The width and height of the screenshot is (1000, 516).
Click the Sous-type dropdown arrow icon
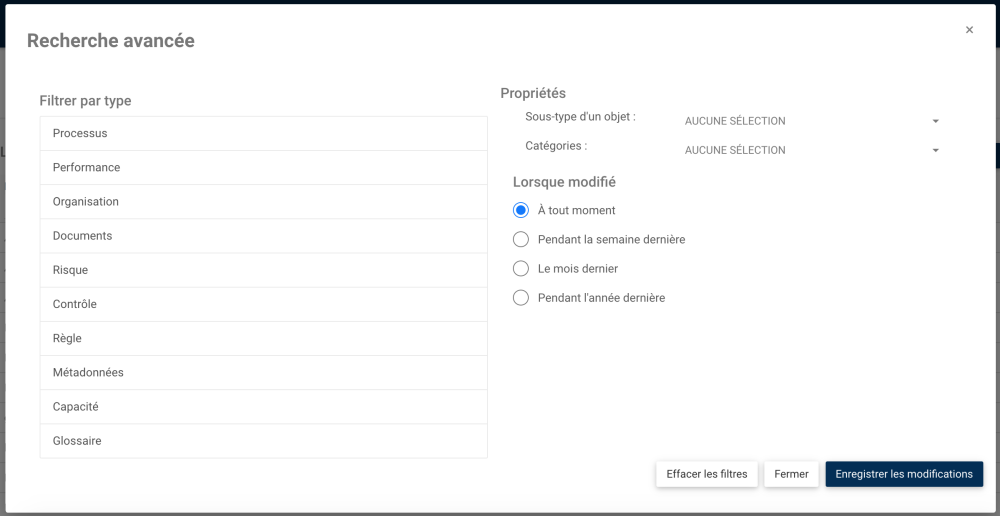(x=936, y=121)
